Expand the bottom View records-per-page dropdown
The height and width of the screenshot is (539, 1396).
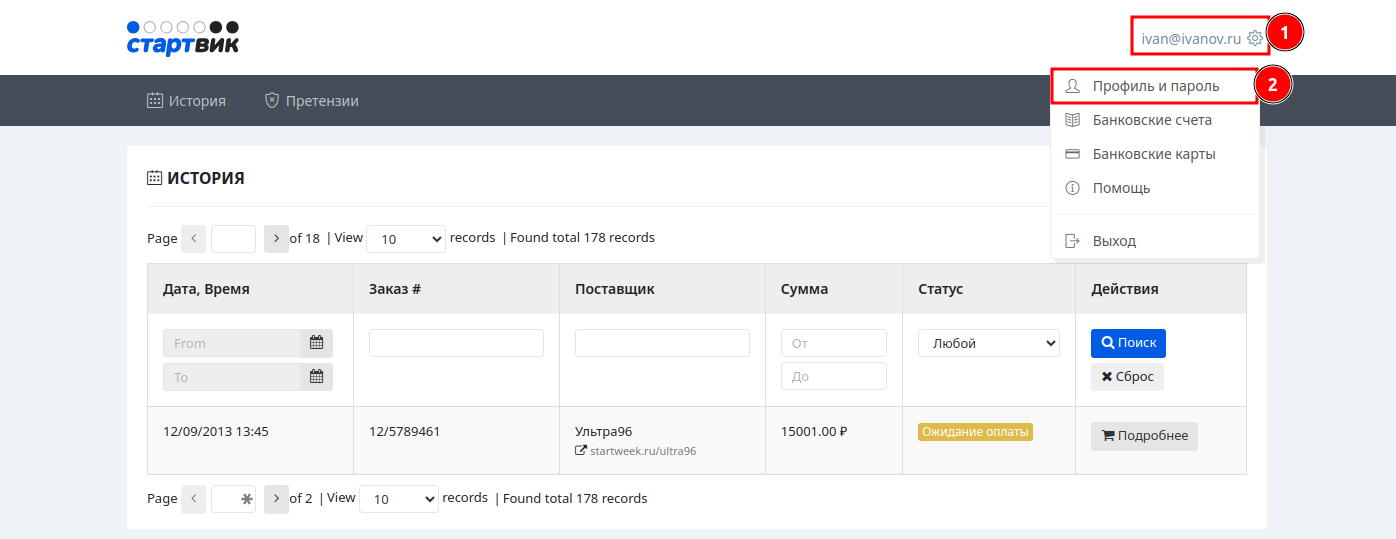[398, 499]
